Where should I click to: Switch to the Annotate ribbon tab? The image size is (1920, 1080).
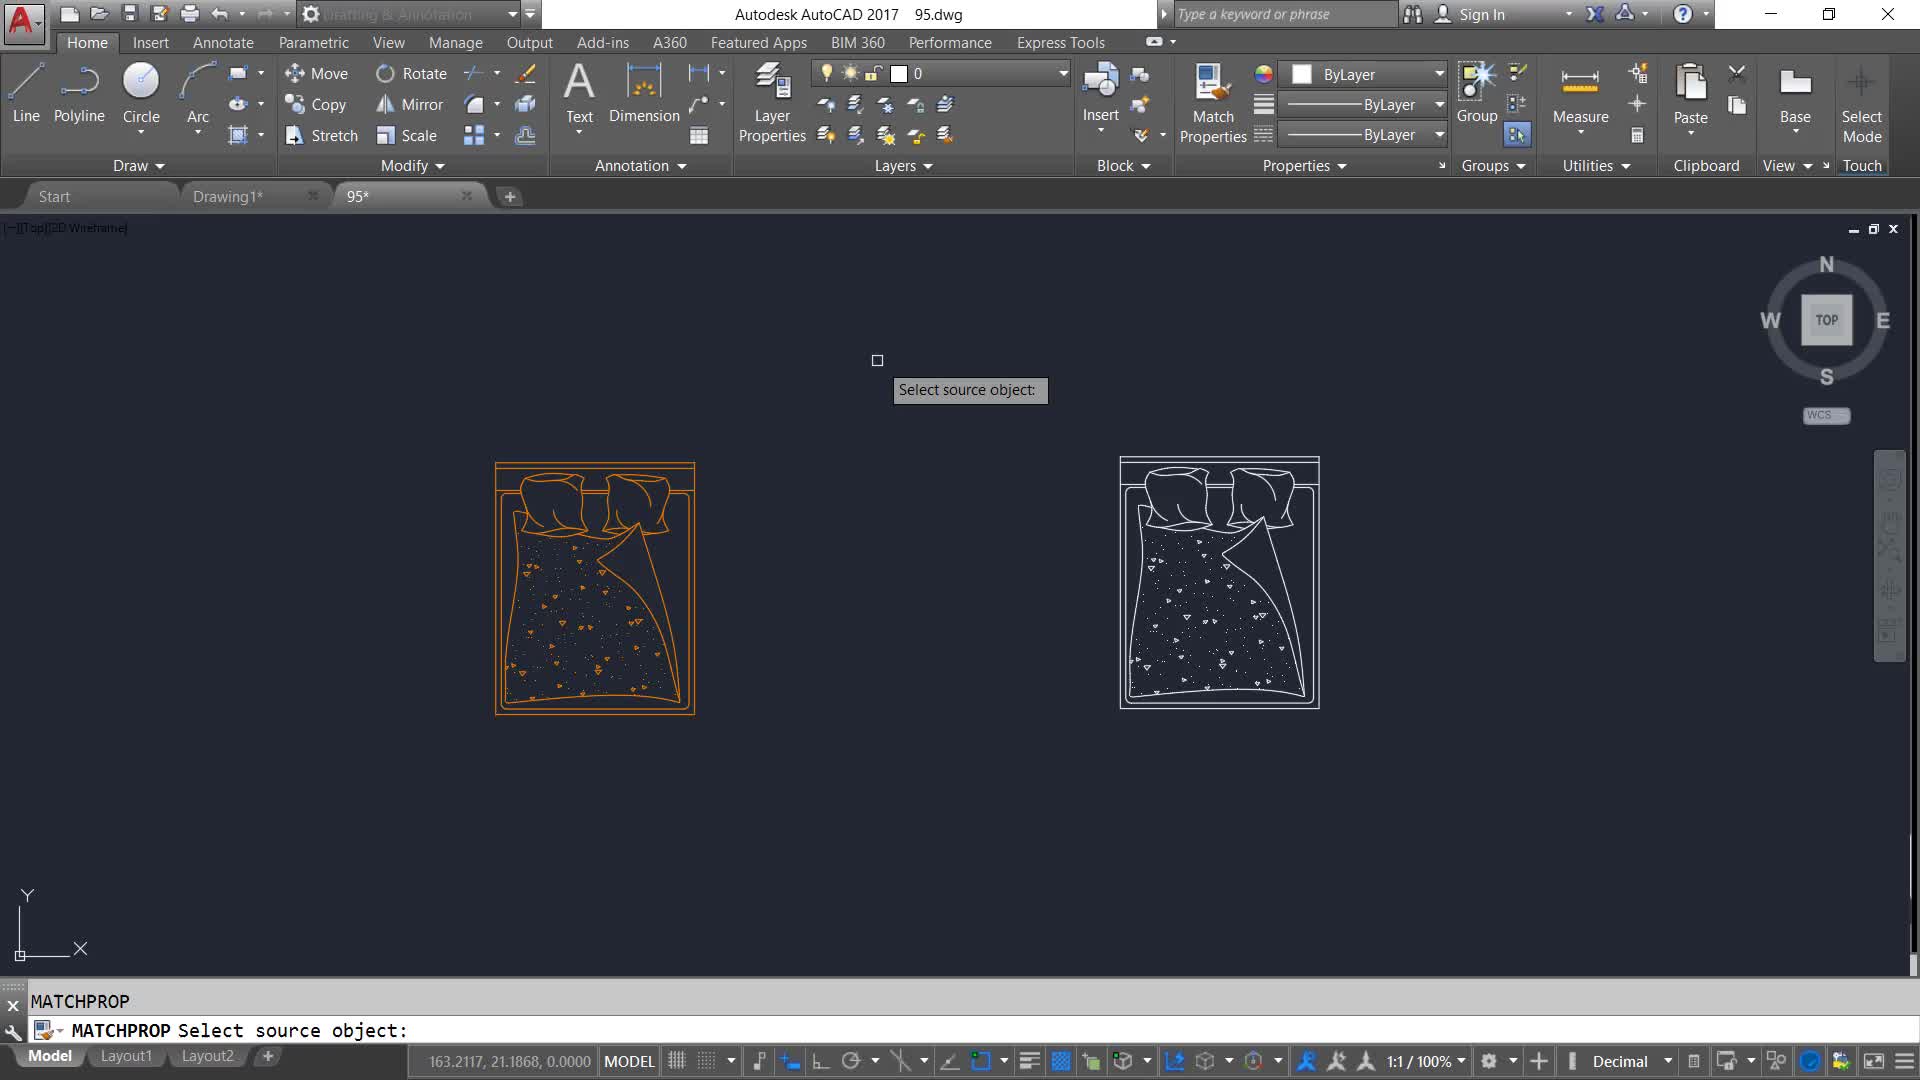(223, 42)
